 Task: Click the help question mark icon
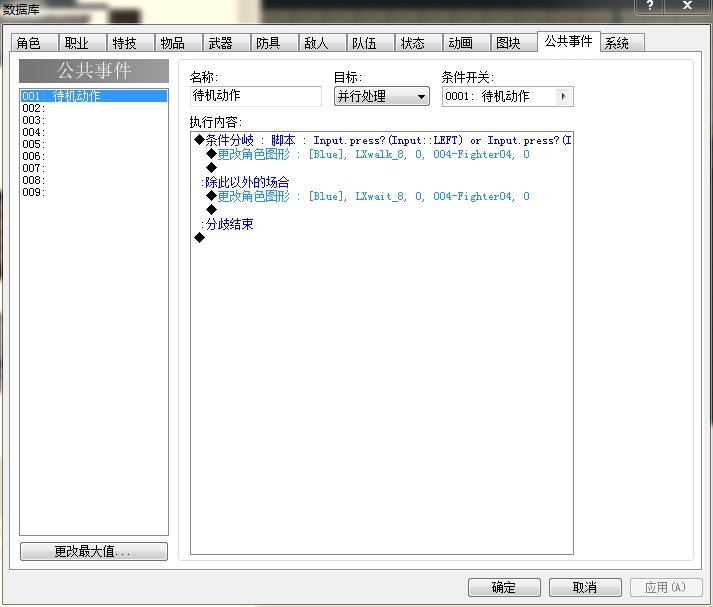[650, 6]
